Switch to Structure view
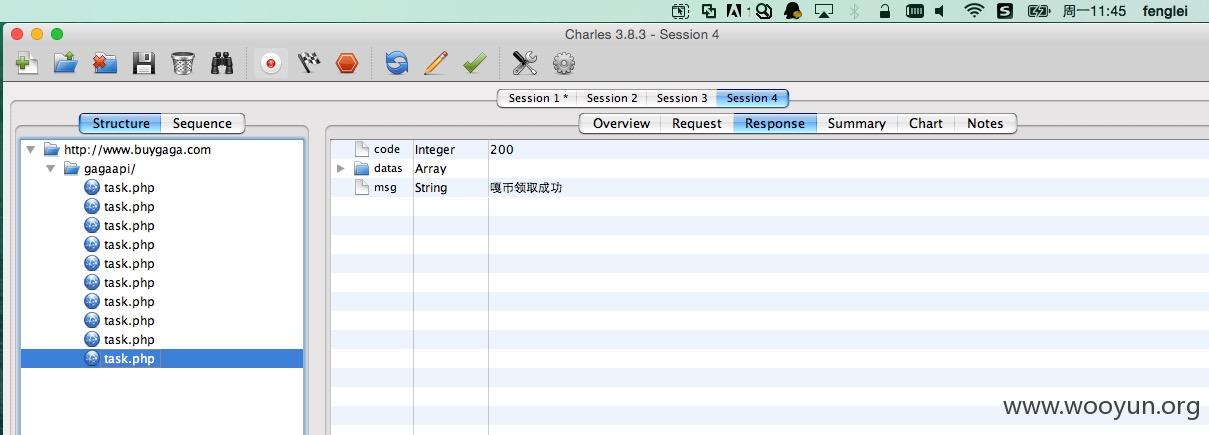This screenshot has height=435, width=1209. tap(121, 123)
